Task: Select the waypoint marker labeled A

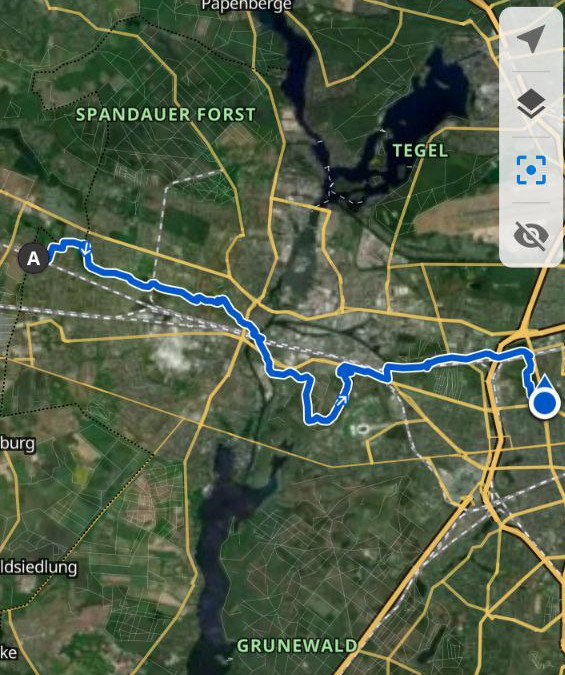Action: 33,258
